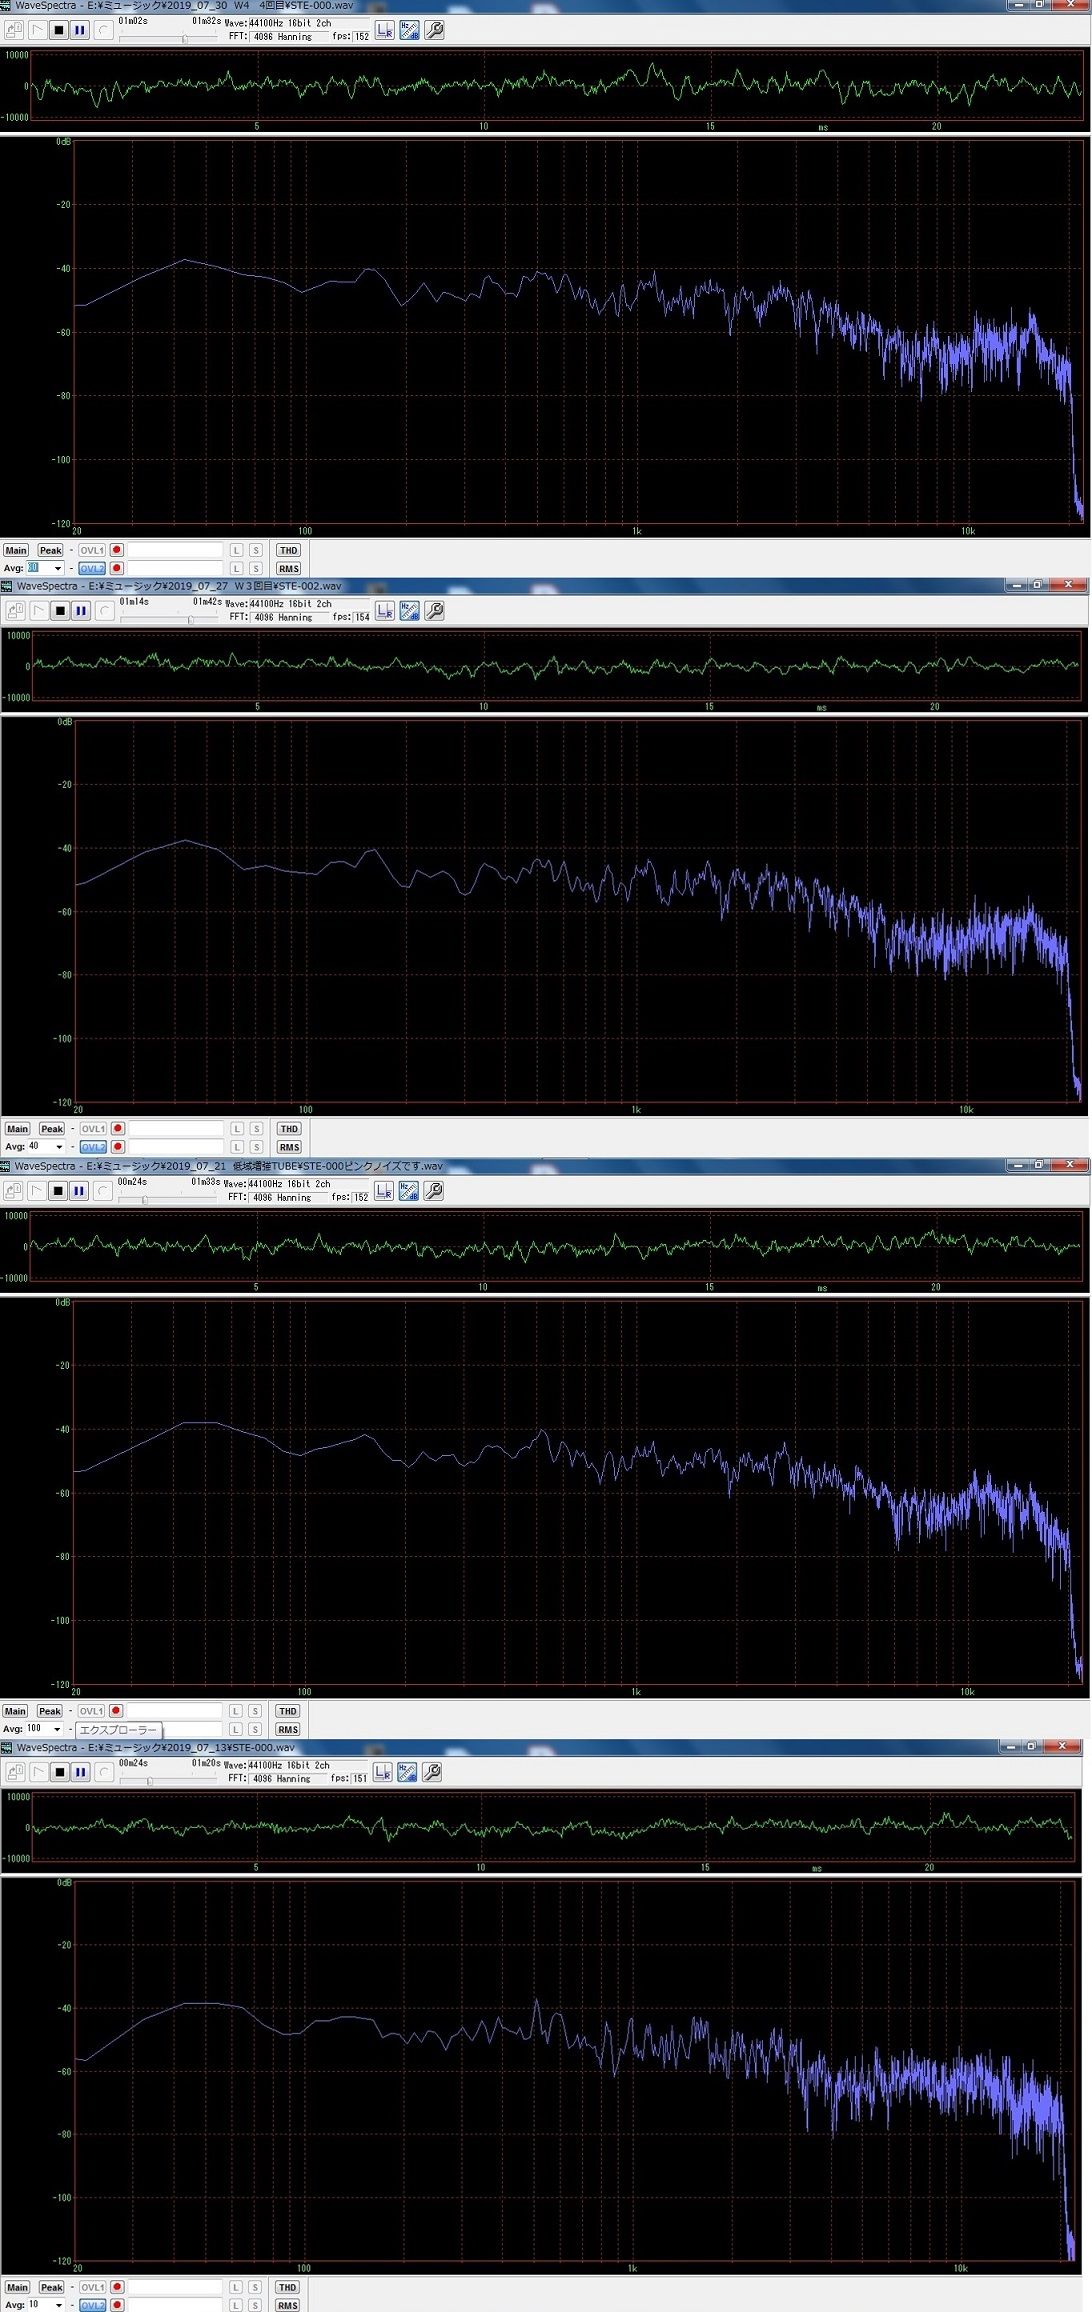Click the OVL2 text field in 2019_07_27 window

click(x=176, y=1147)
